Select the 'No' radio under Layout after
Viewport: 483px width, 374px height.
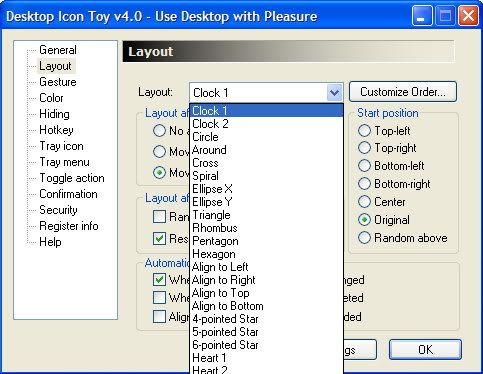click(x=159, y=130)
